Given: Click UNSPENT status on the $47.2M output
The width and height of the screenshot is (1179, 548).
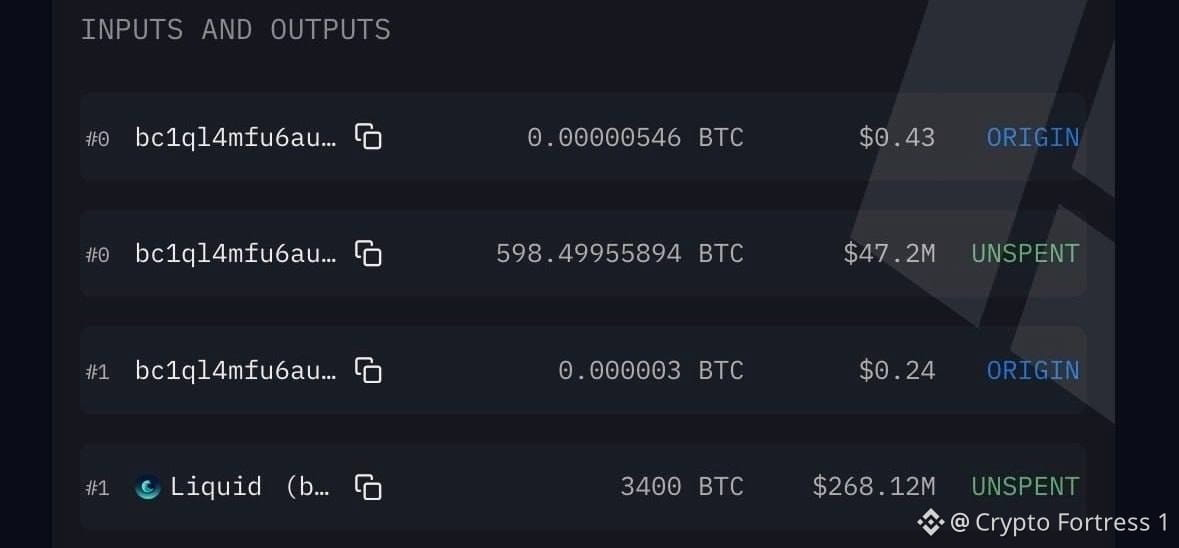Looking at the screenshot, I should (1025, 254).
